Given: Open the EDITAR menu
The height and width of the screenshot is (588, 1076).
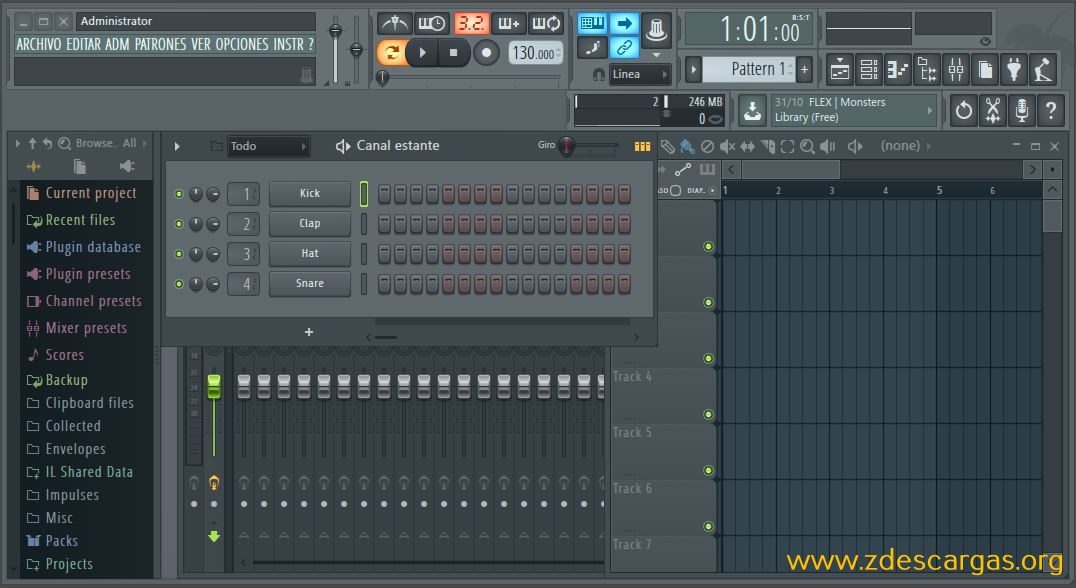Looking at the screenshot, I should pyautogui.click(x=83, y=45).
